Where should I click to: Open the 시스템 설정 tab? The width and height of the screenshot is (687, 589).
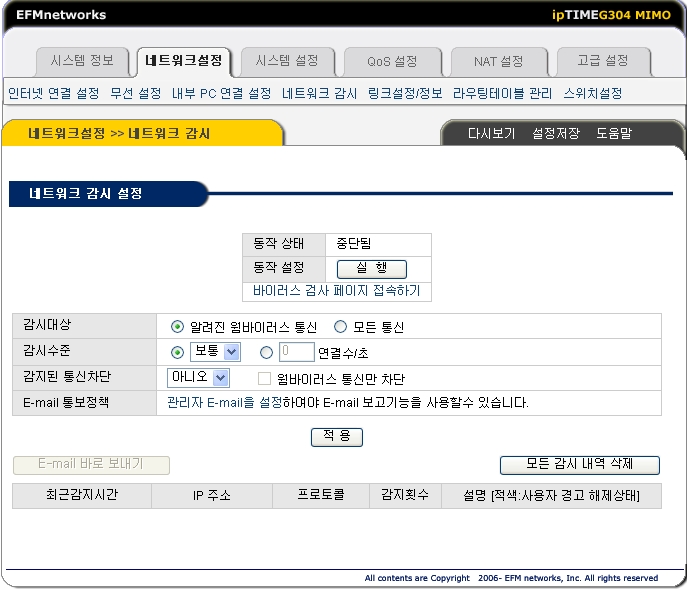pos(287,61)
